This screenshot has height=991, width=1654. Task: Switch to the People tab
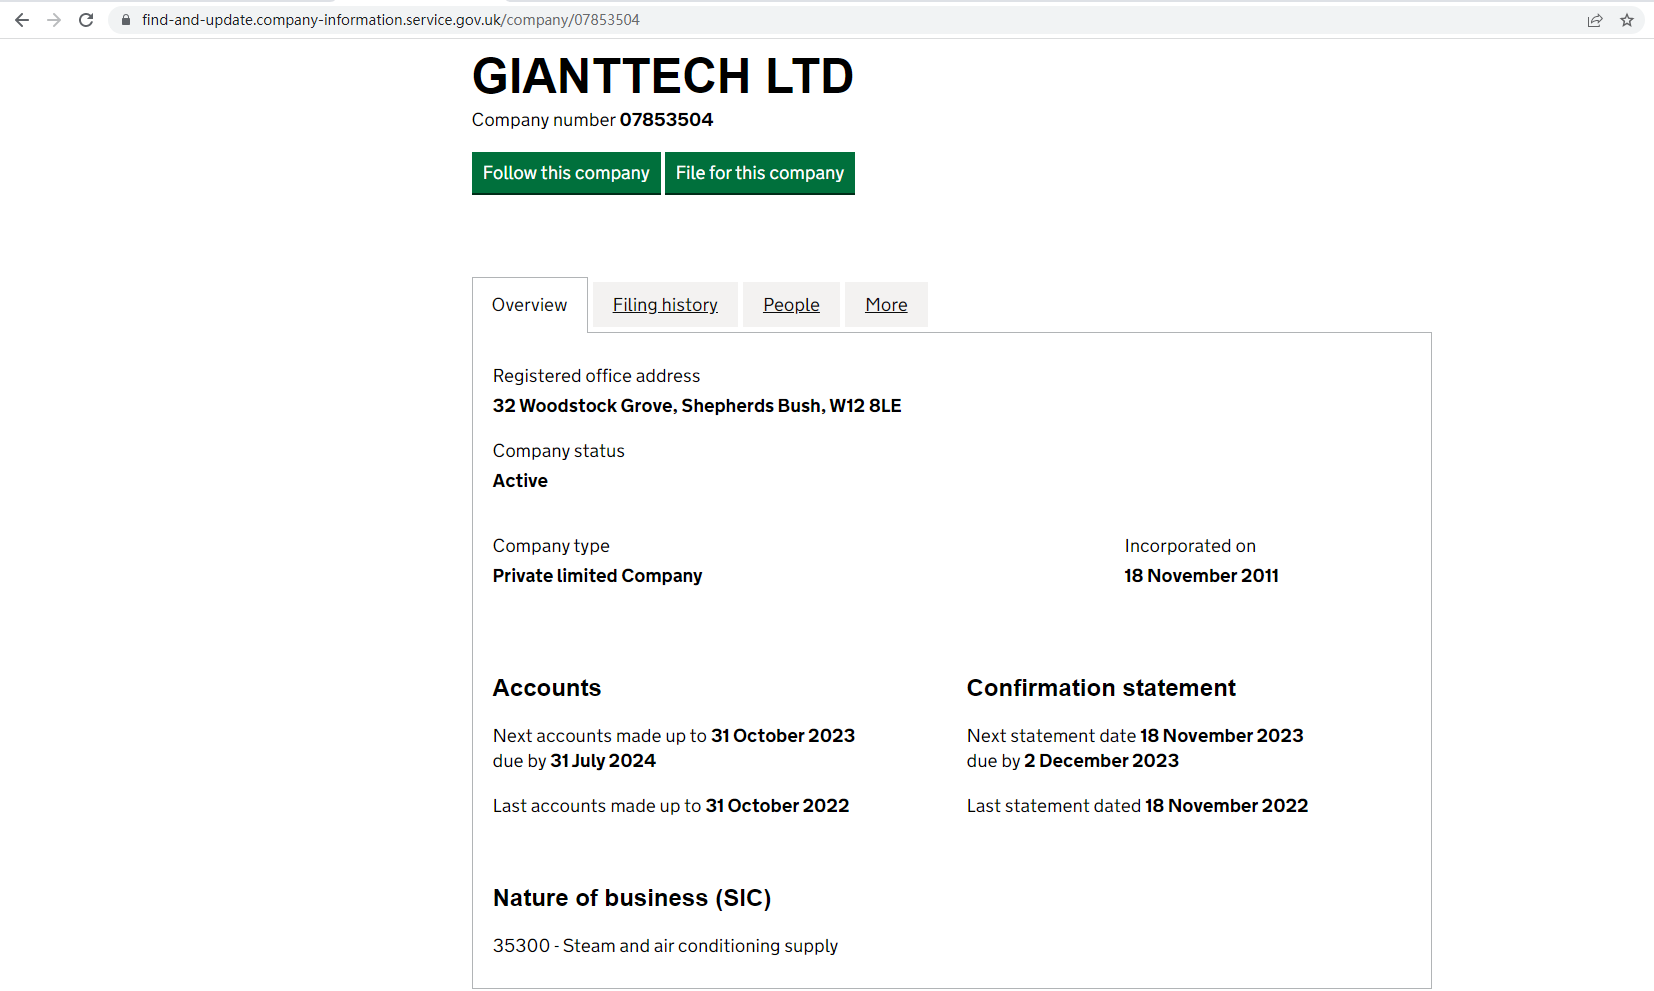[x=791, y=305]
